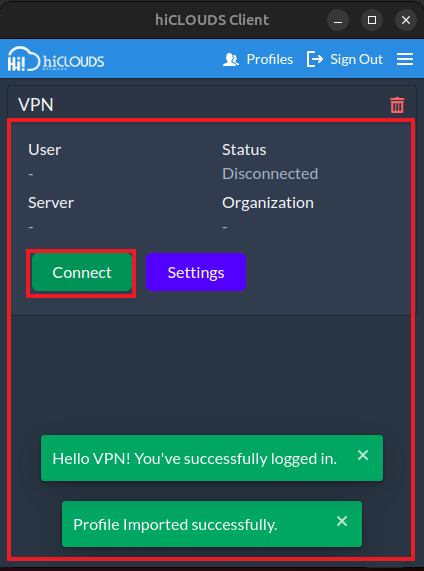Click the hiCLOUDS Client title bar

click(212, 20)
